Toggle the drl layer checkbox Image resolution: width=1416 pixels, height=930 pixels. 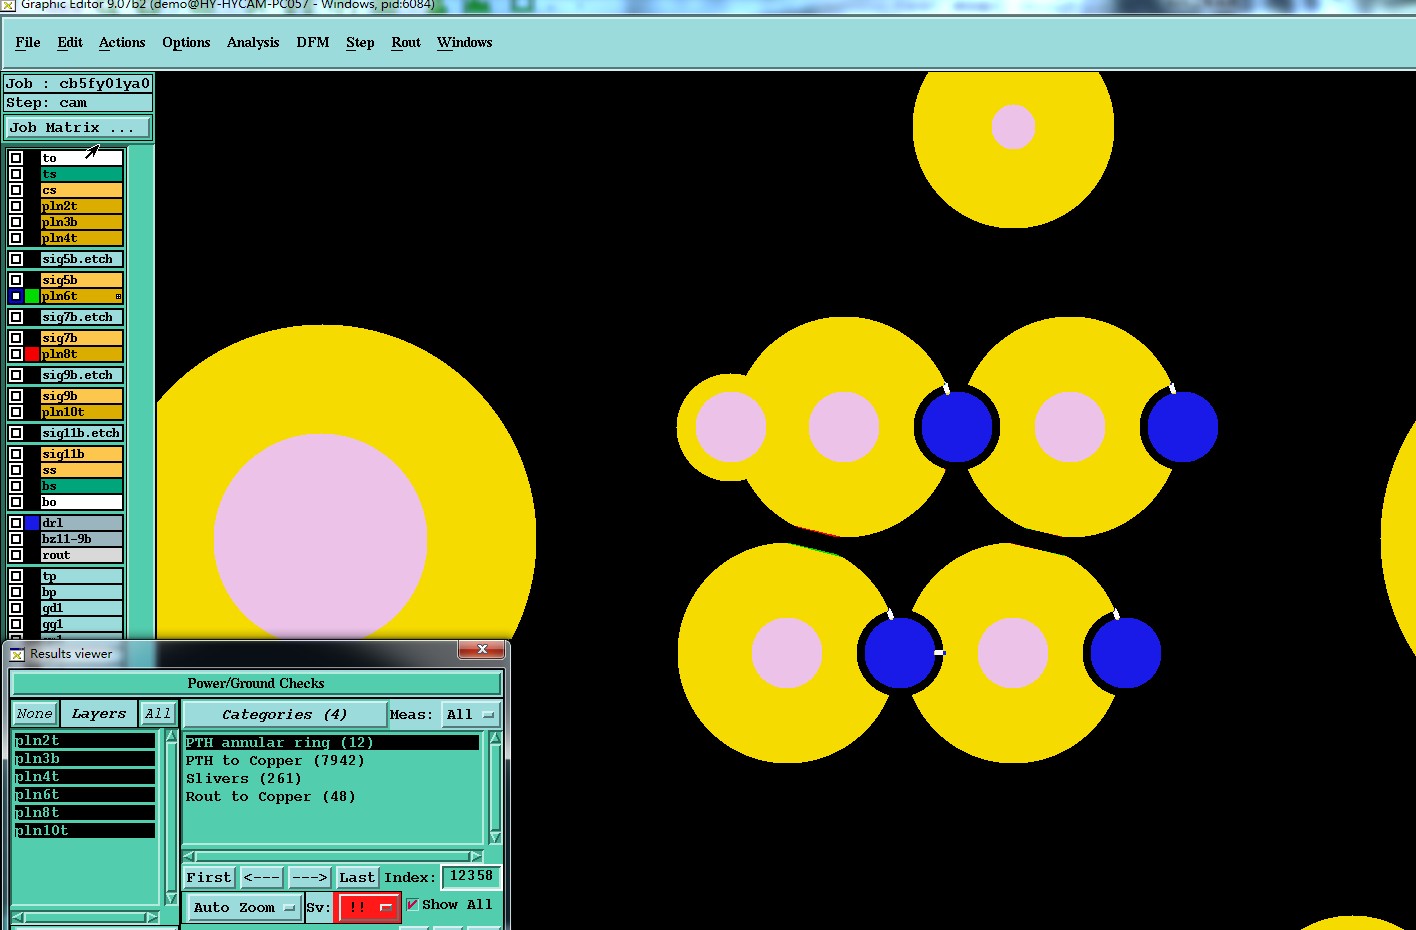(16, 523)
